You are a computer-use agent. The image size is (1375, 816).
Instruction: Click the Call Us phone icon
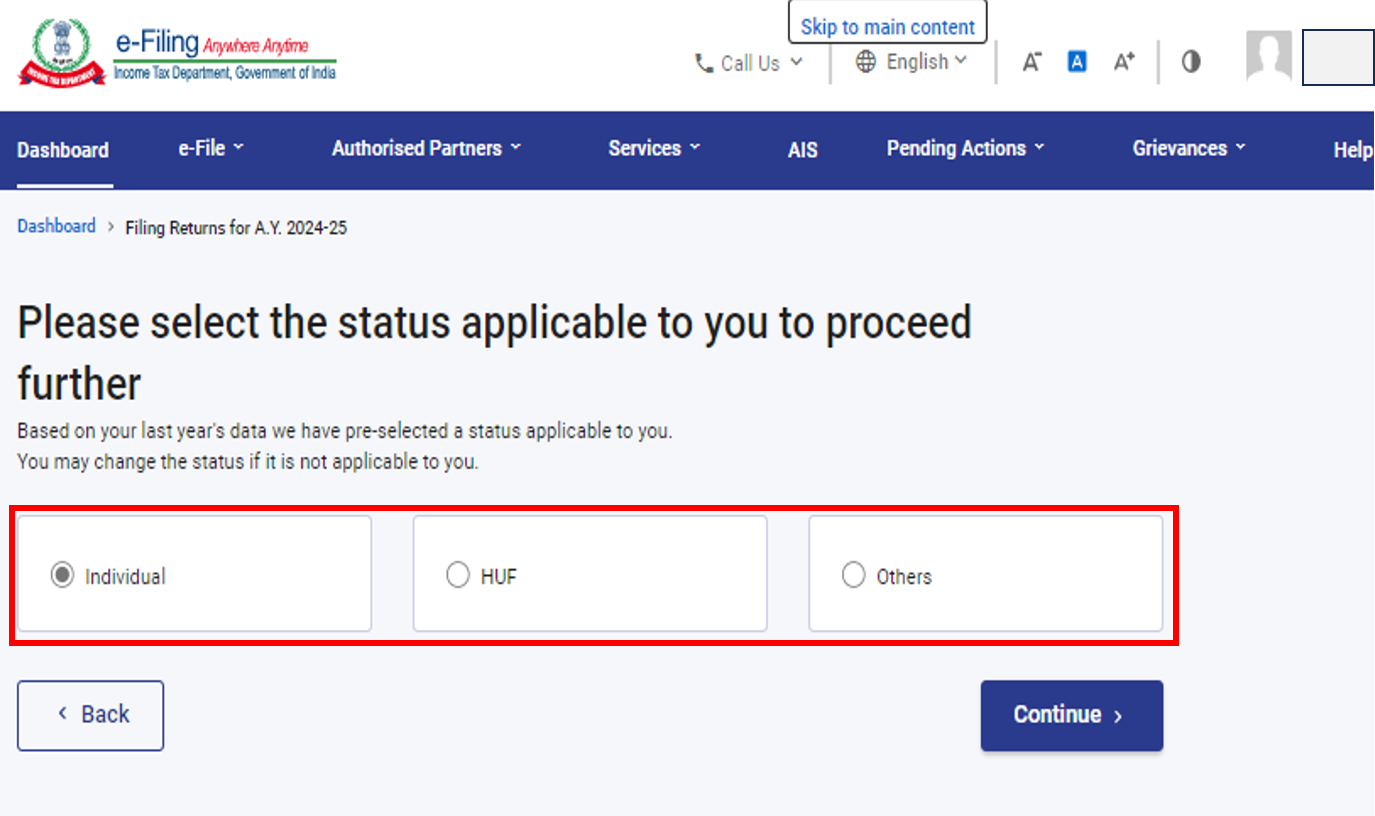pos(704,63)
